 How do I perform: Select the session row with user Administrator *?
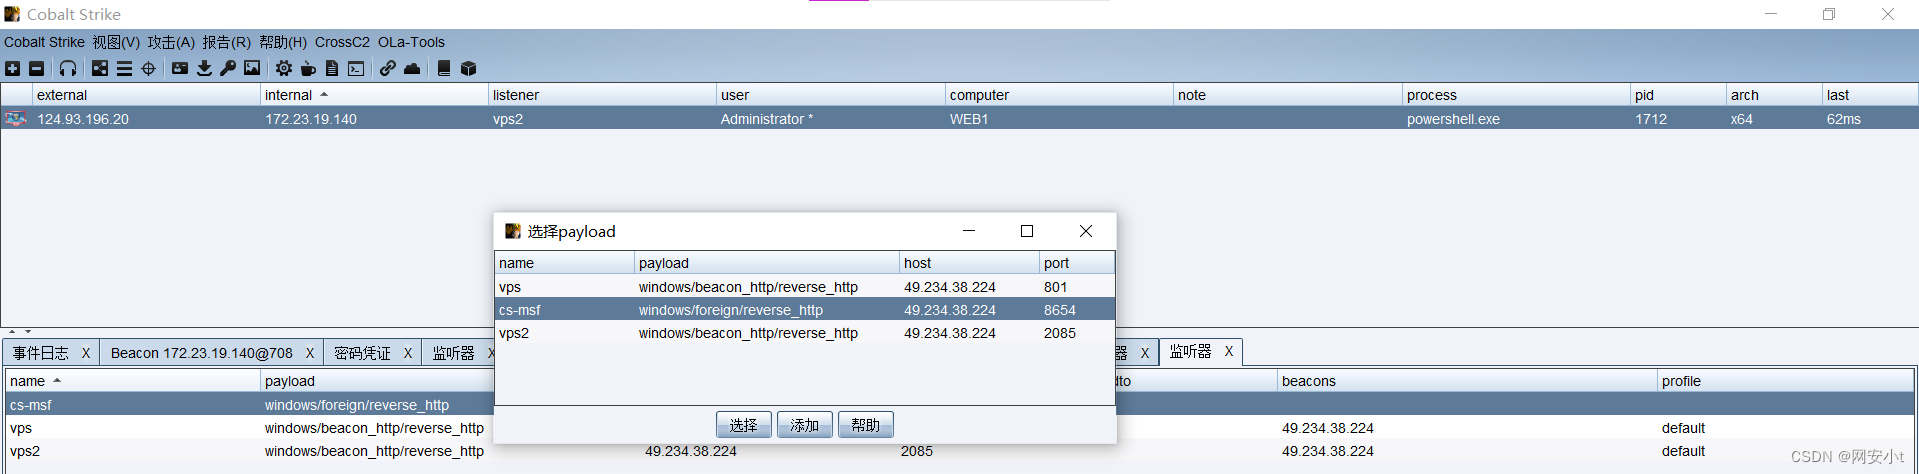(959, 118)
